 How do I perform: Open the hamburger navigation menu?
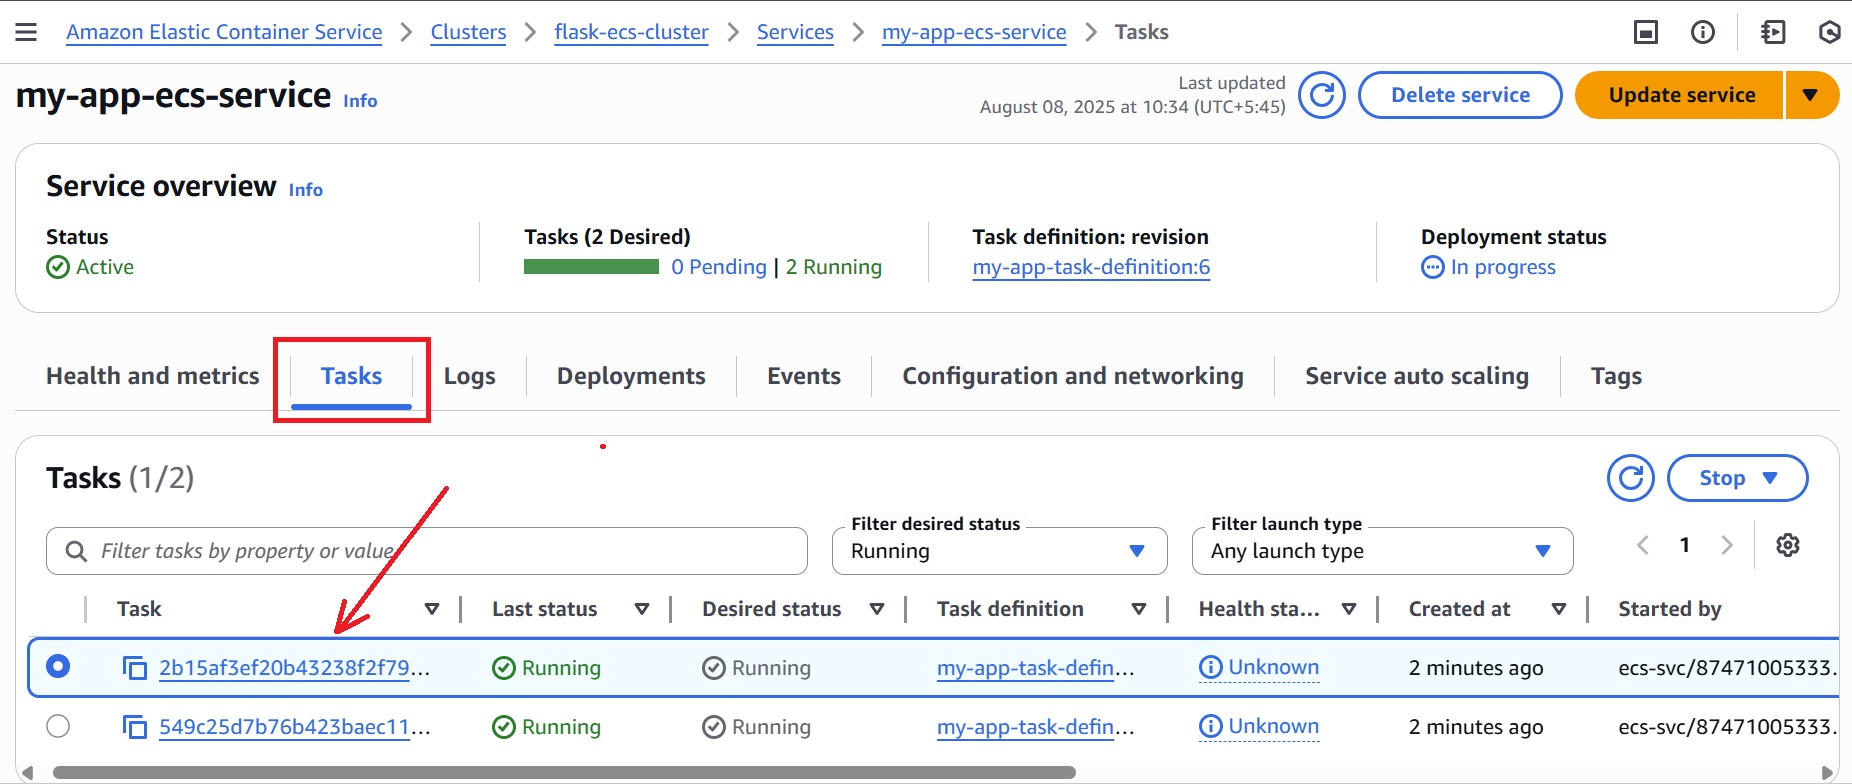coord(26,32)
